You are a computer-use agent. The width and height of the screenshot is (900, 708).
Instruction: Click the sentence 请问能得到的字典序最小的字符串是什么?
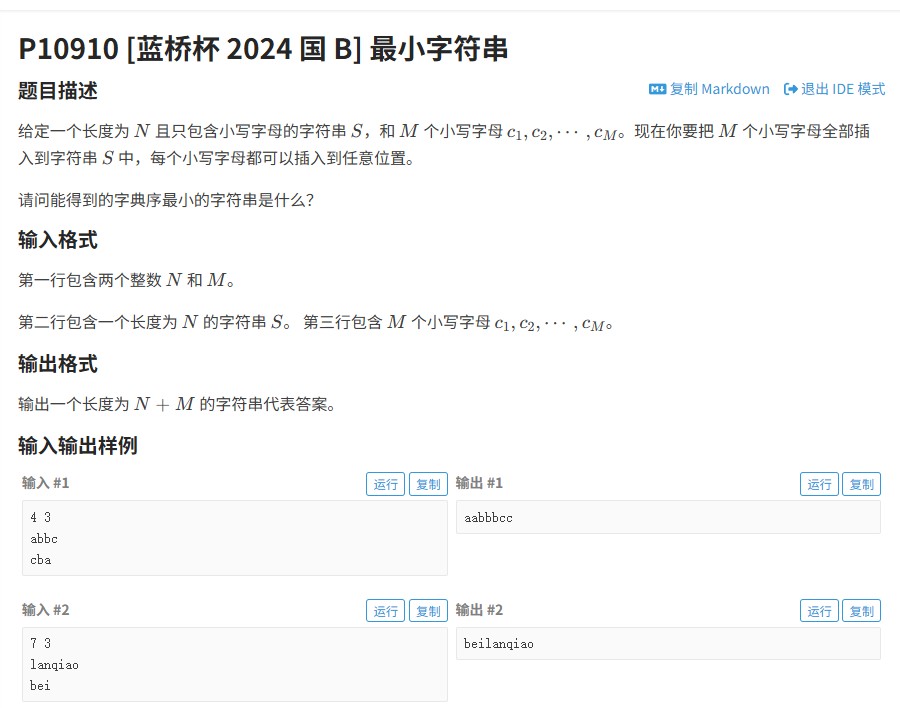tap(166, 200)
